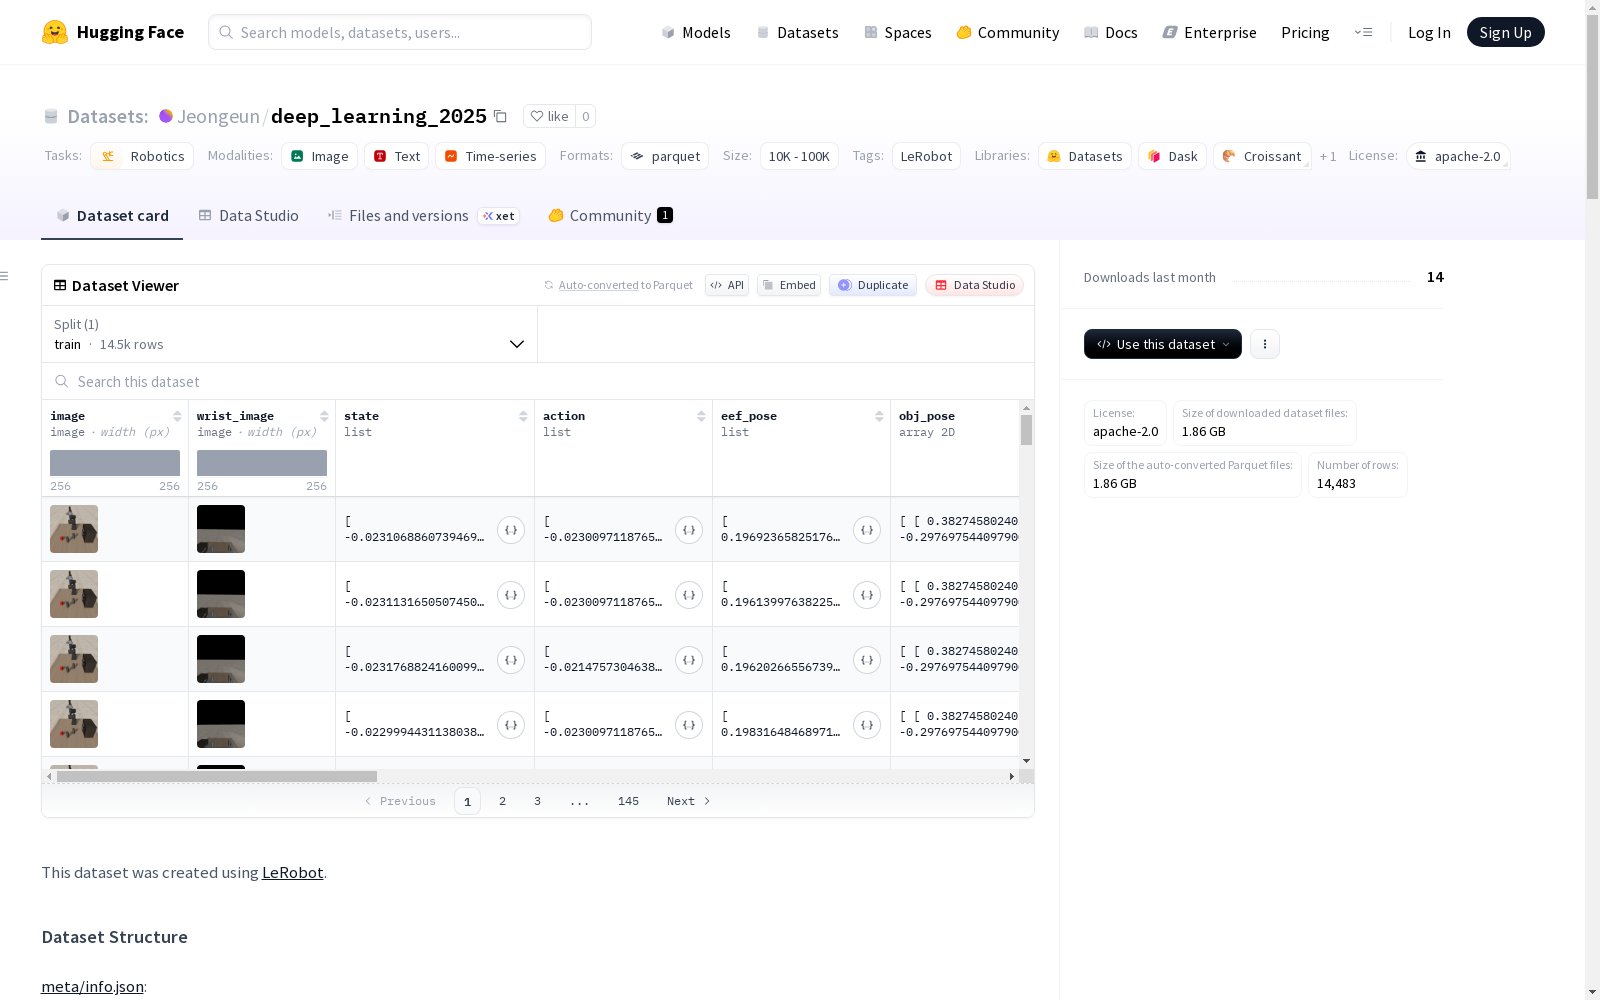1600x1000 pixels.
Task: Follow the LeRobot link in the description
Action: [292, 872]
